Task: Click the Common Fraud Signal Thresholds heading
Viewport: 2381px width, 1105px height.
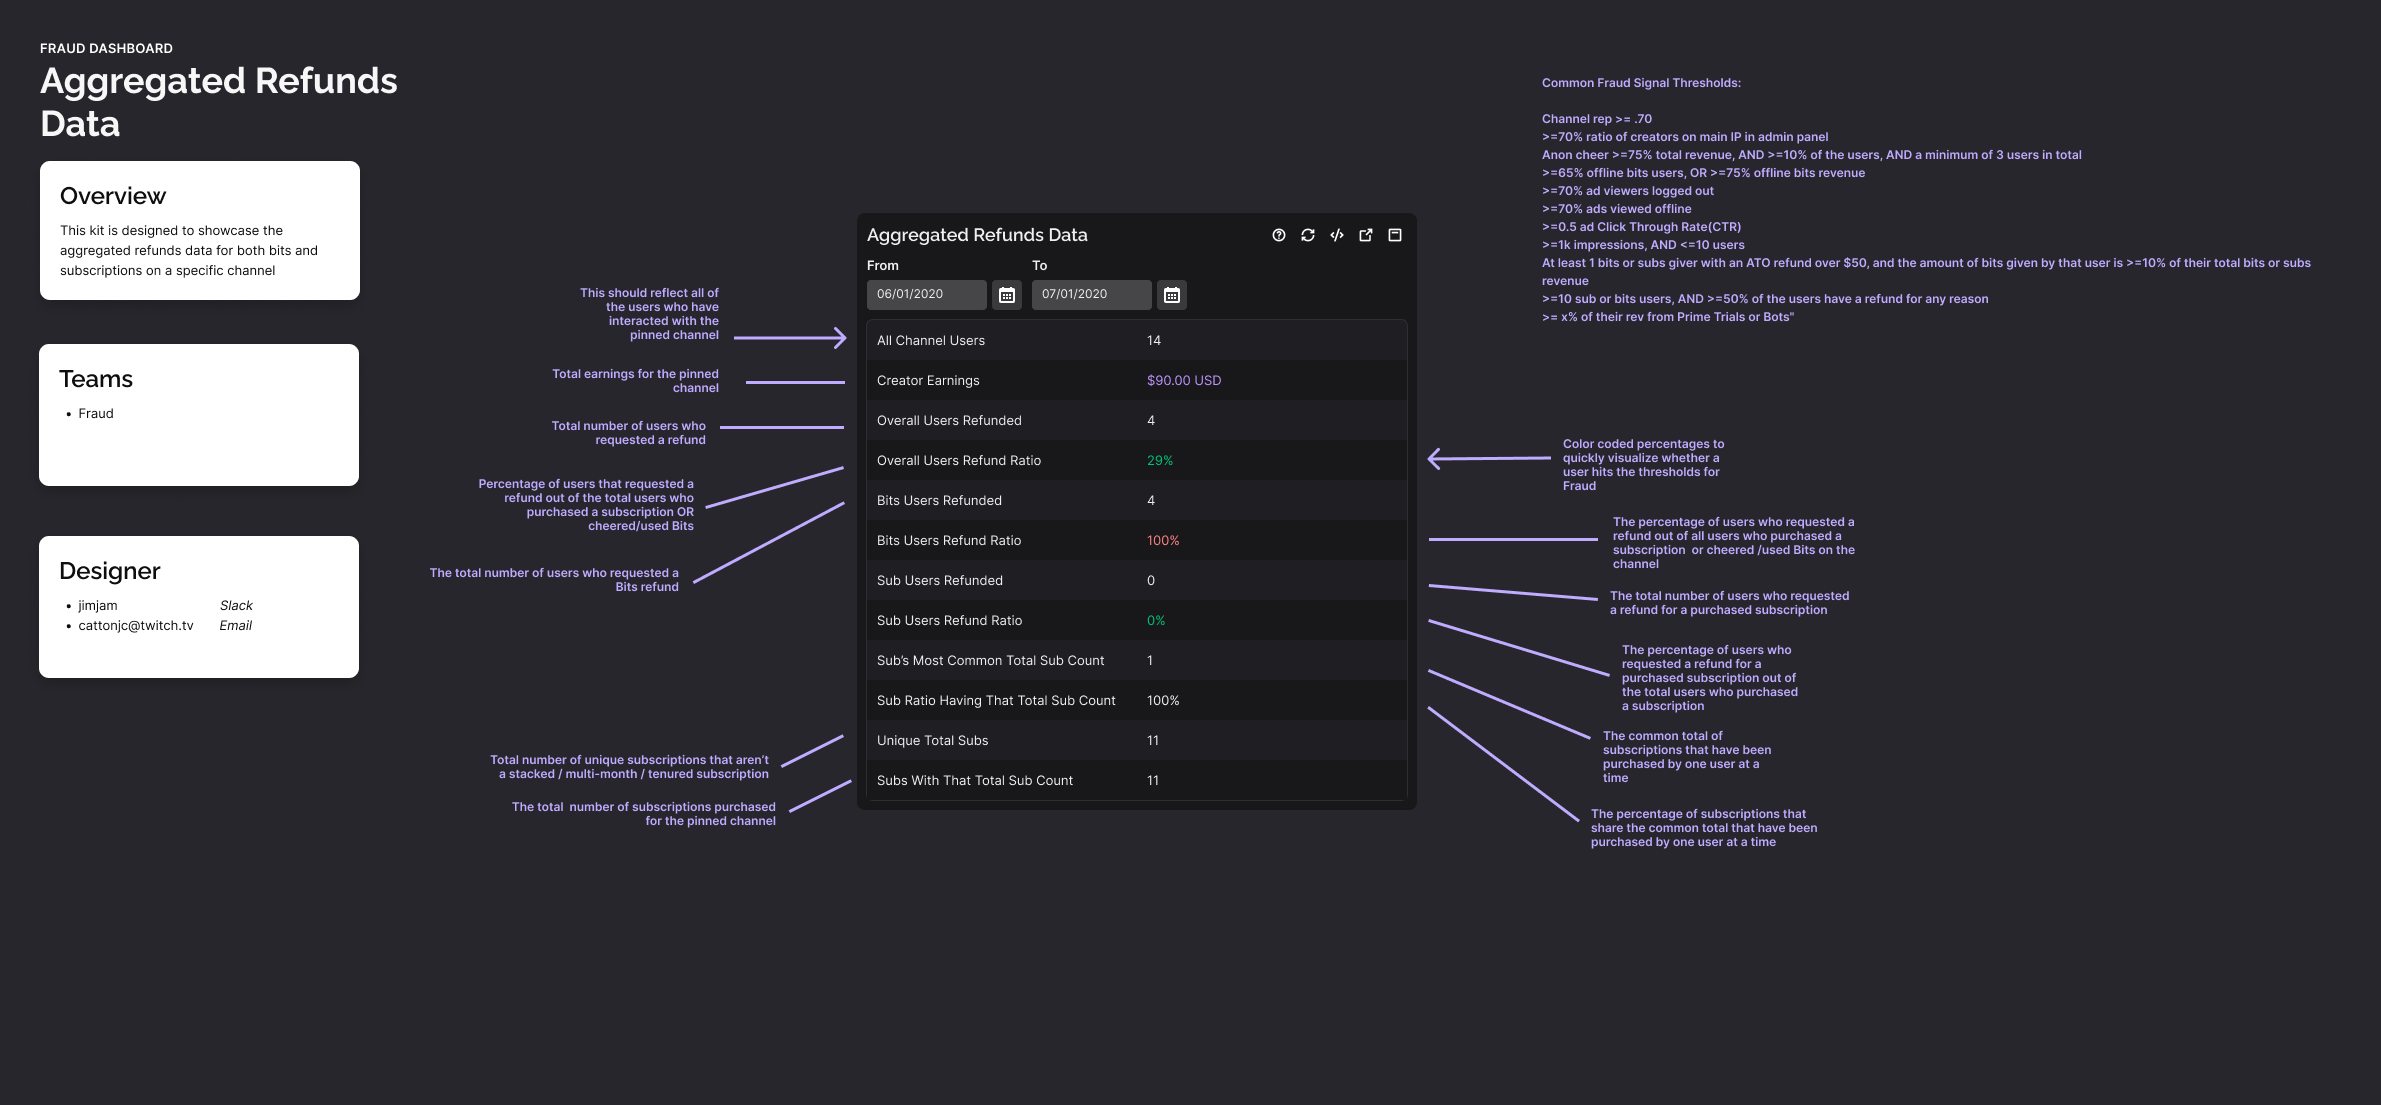Action: coord(1641,83)
